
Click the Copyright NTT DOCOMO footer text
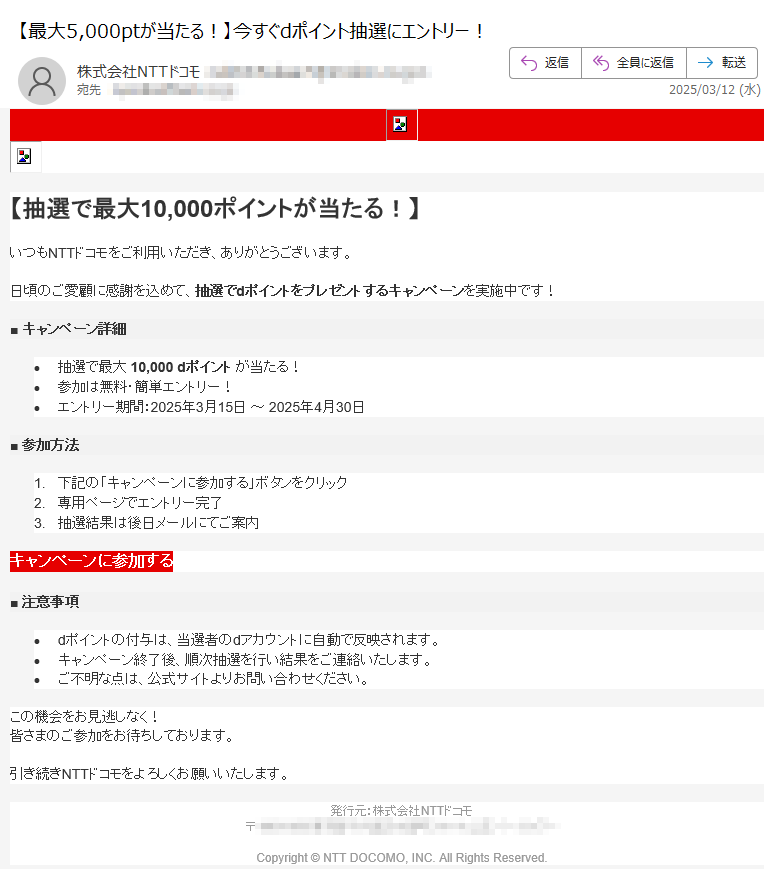click(x=402, y=858)
